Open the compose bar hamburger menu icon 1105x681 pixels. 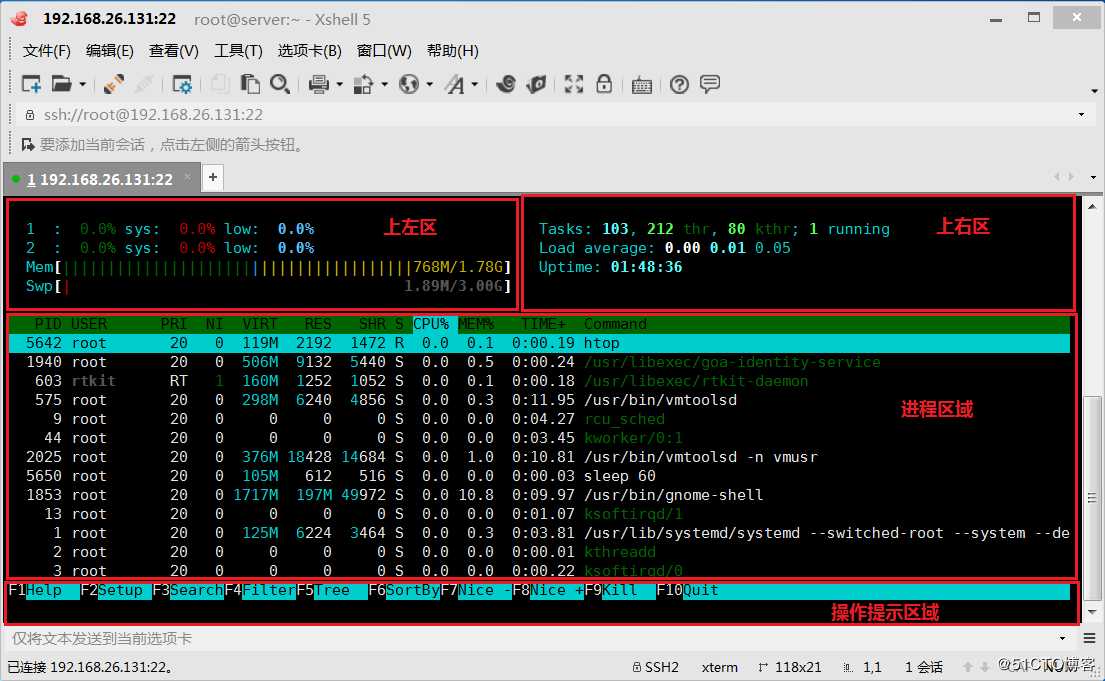1089,638
